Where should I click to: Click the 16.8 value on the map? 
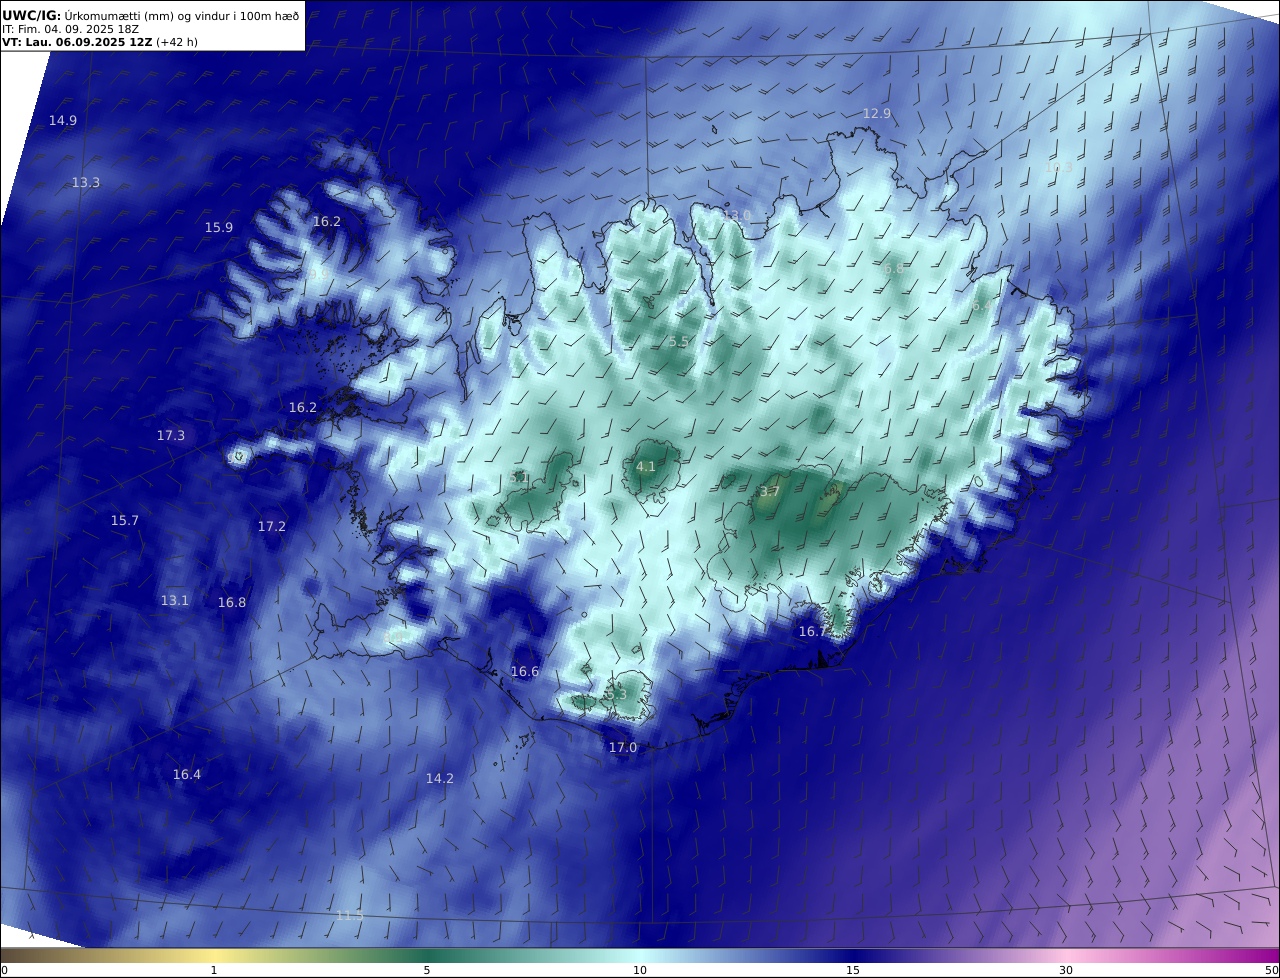coord(232,603)
